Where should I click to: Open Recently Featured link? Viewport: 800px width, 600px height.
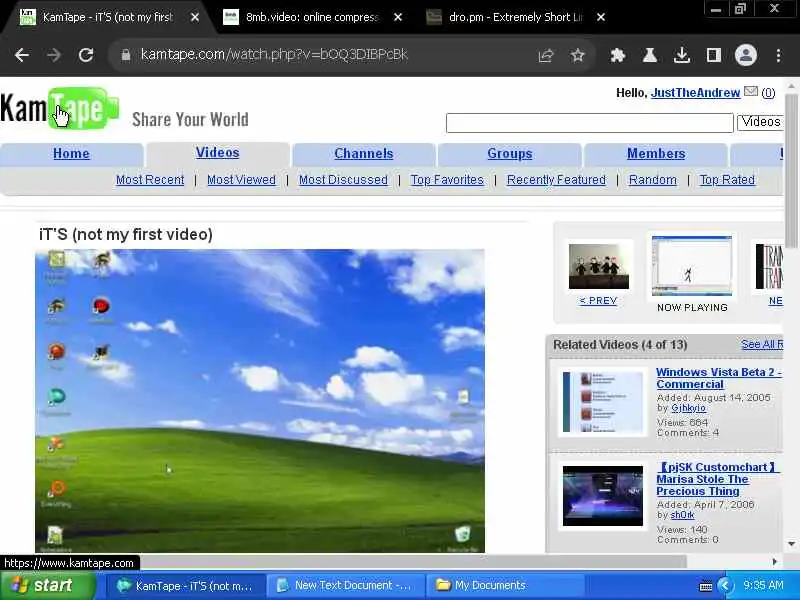(x=556, y=180)
